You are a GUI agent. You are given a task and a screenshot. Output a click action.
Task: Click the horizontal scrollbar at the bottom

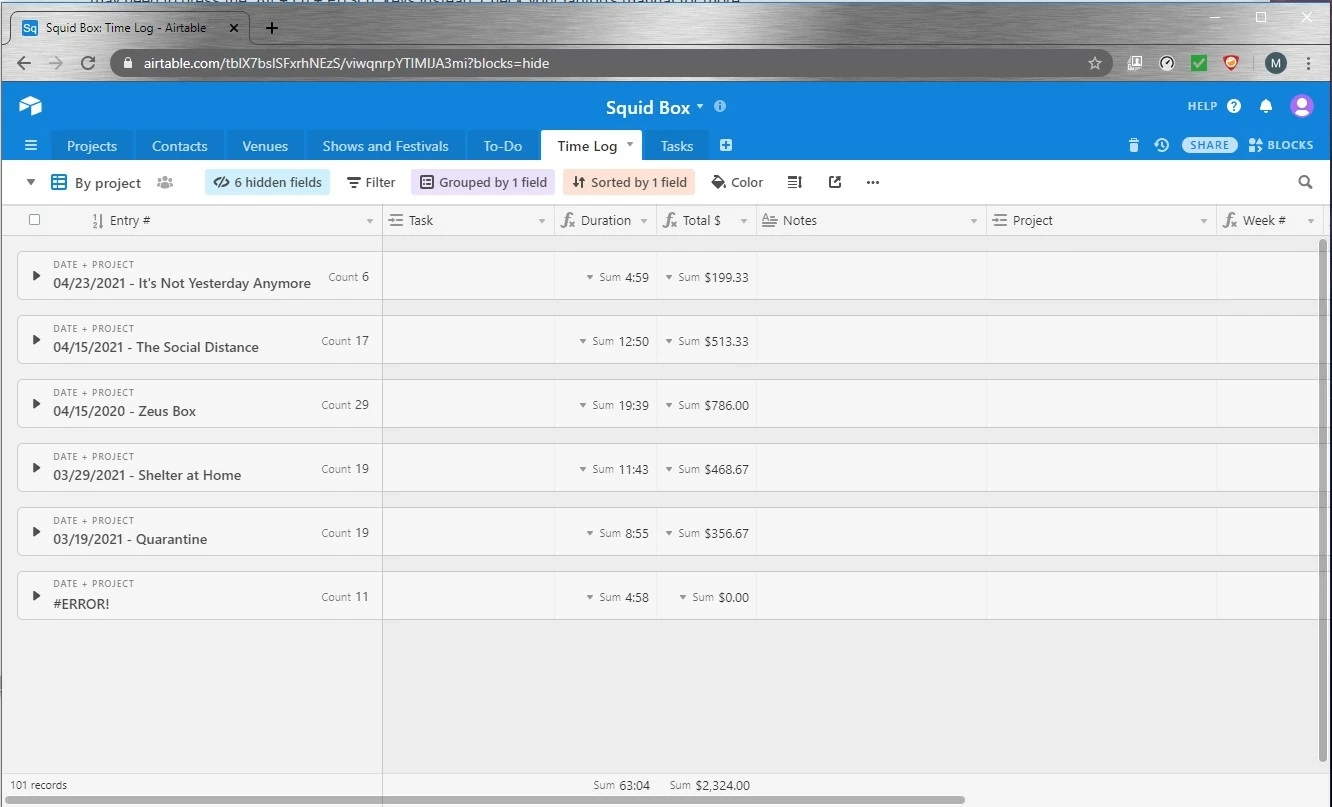tap(484, 800)
